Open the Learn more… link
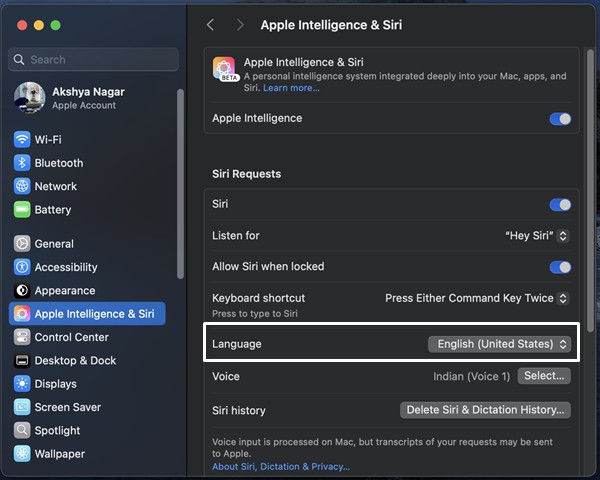Viewport: 600px width, 480px height. [291, 88]
